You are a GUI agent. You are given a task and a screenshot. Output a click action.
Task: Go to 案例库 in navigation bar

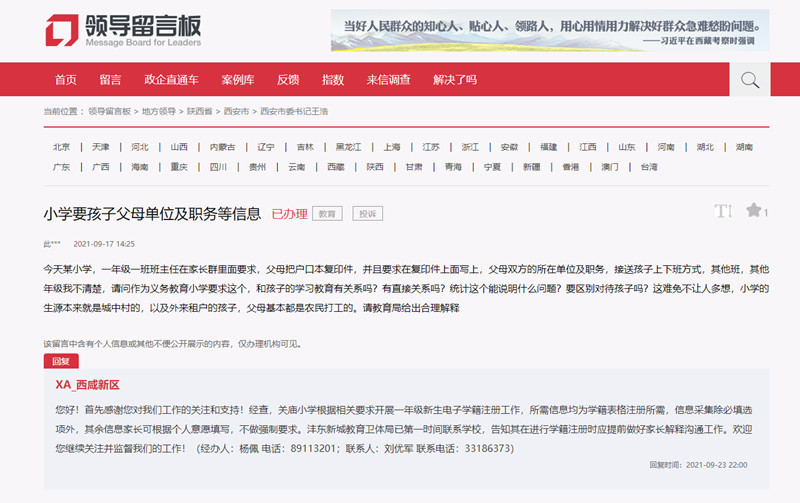[x=238, y=80]
